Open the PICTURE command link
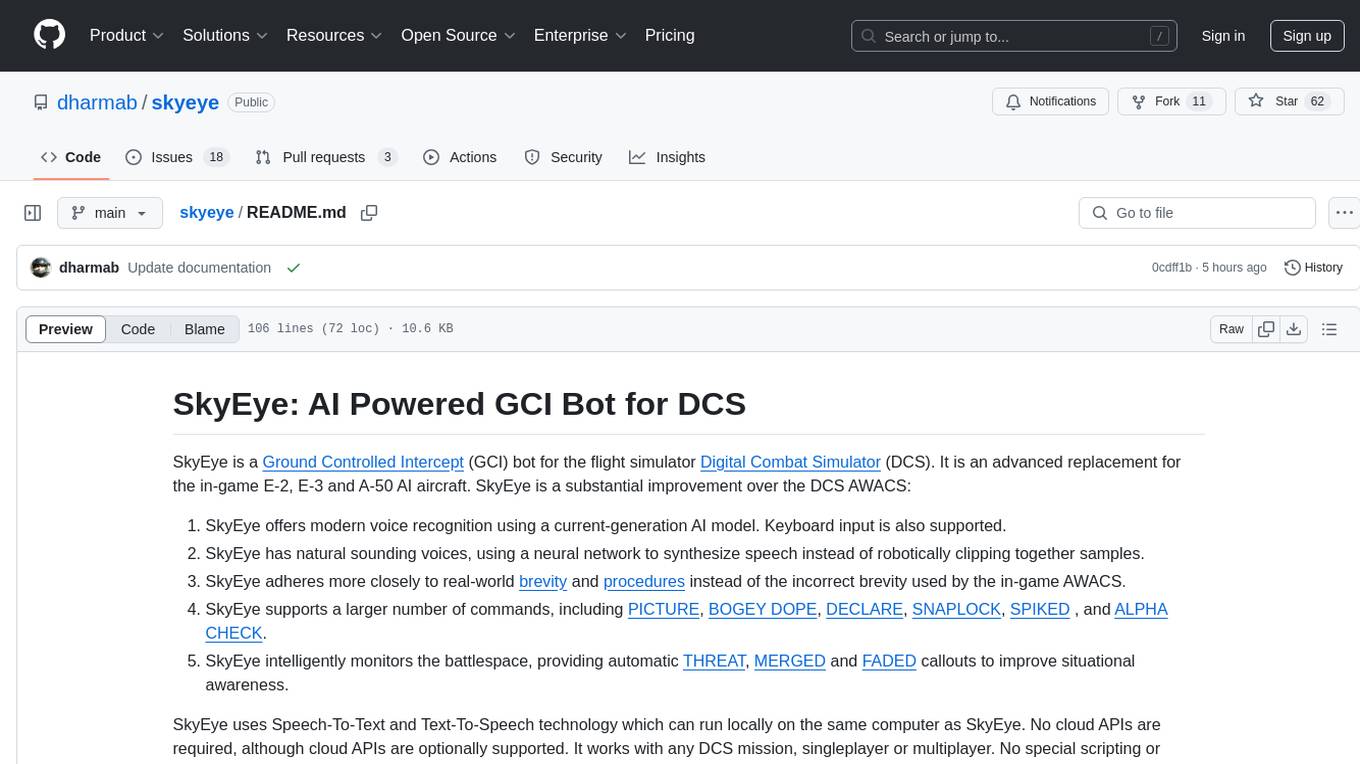Screen dimensions: 1360x764 coord(663,609)
